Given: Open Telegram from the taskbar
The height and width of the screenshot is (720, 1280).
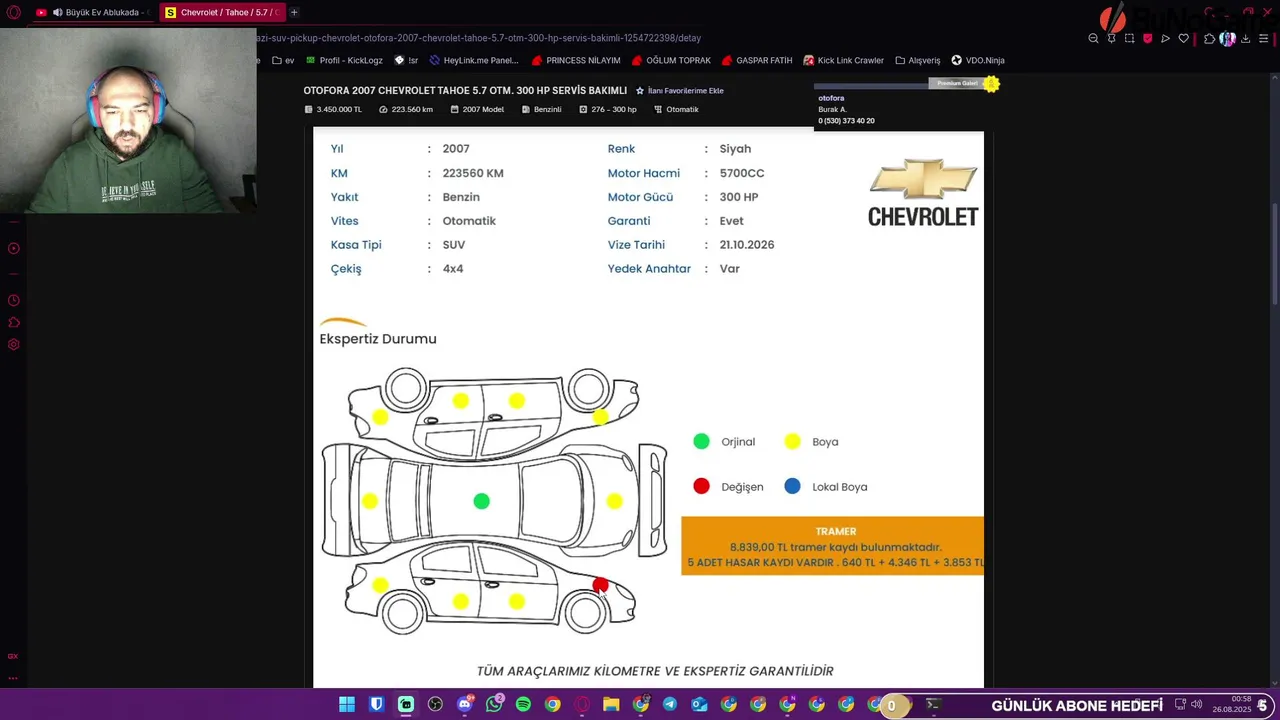Looking at the screenshot, I should pos(670,705).
